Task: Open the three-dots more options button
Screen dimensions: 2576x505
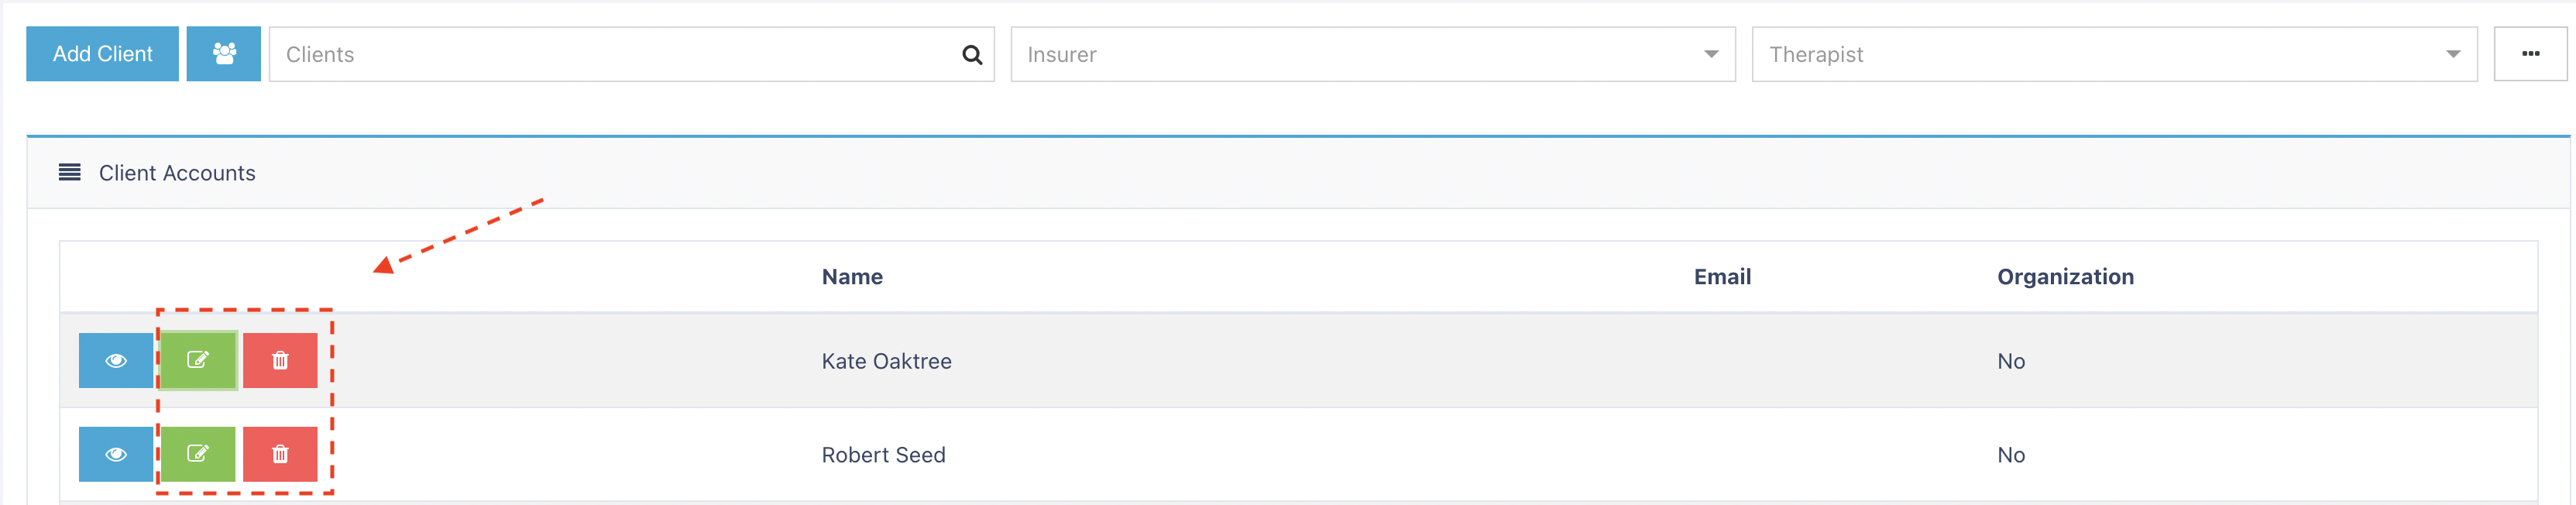Action: pos(2530,54)
